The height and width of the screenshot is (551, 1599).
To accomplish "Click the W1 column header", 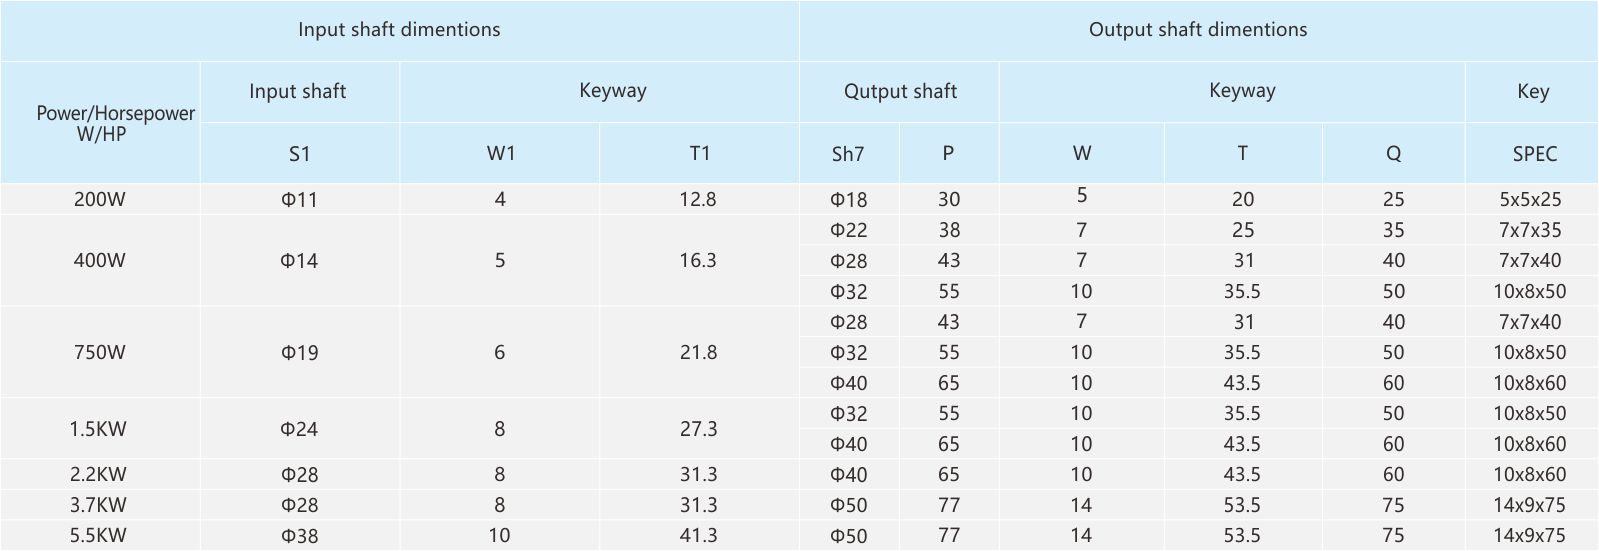I will tap(500, 154).
